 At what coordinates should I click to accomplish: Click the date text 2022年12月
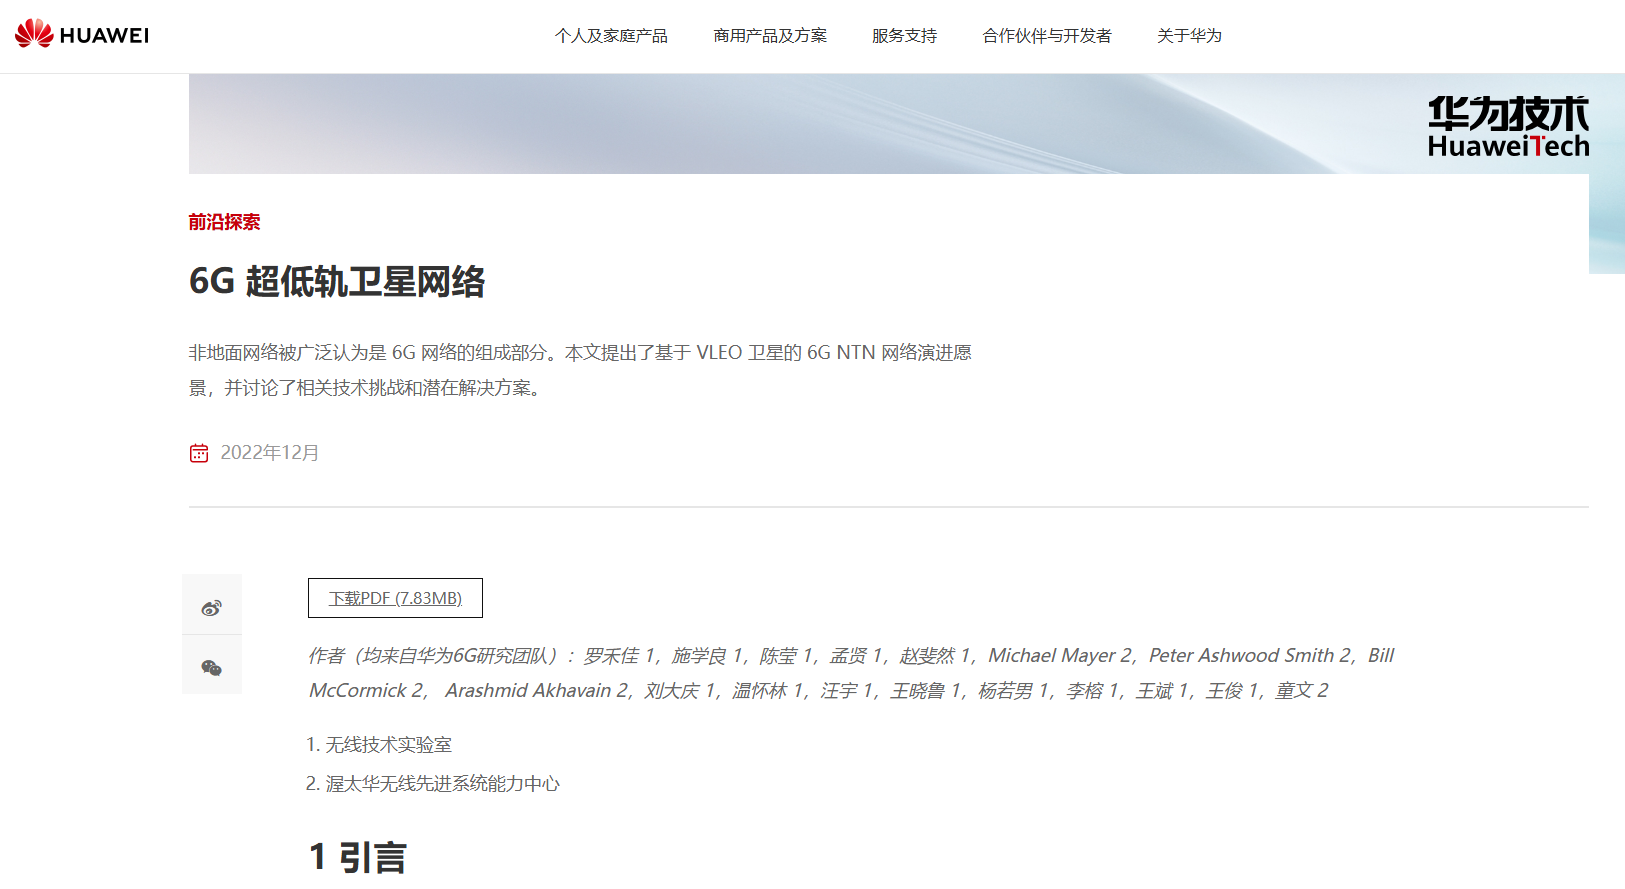pos(270,453)
